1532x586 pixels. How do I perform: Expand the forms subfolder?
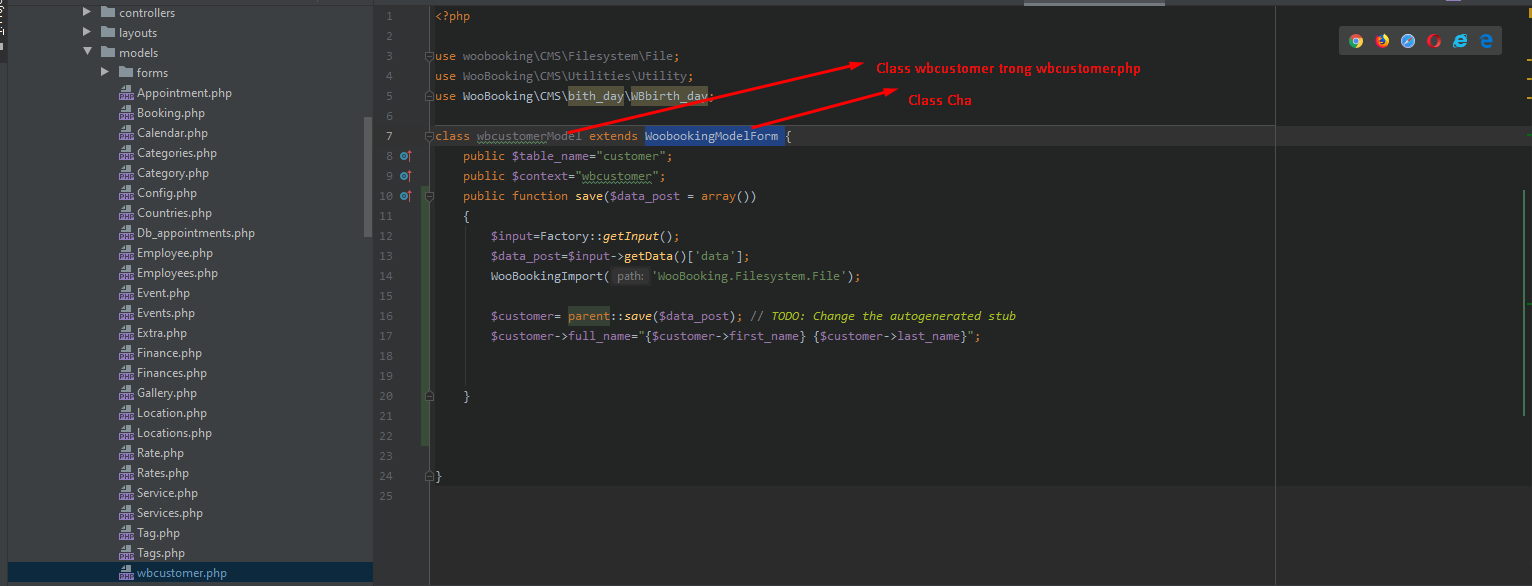[105, 73]
